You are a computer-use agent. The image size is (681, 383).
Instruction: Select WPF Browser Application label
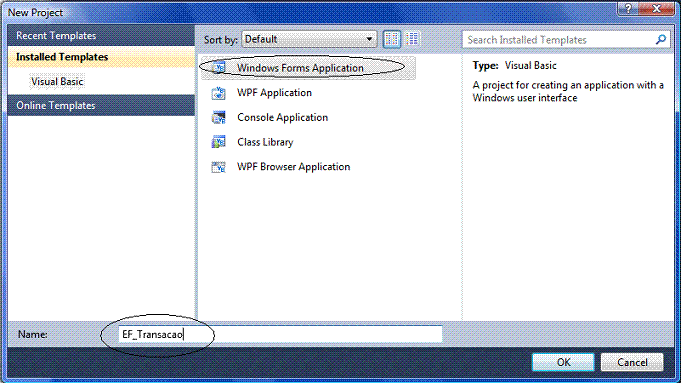[x=293, y=167]
